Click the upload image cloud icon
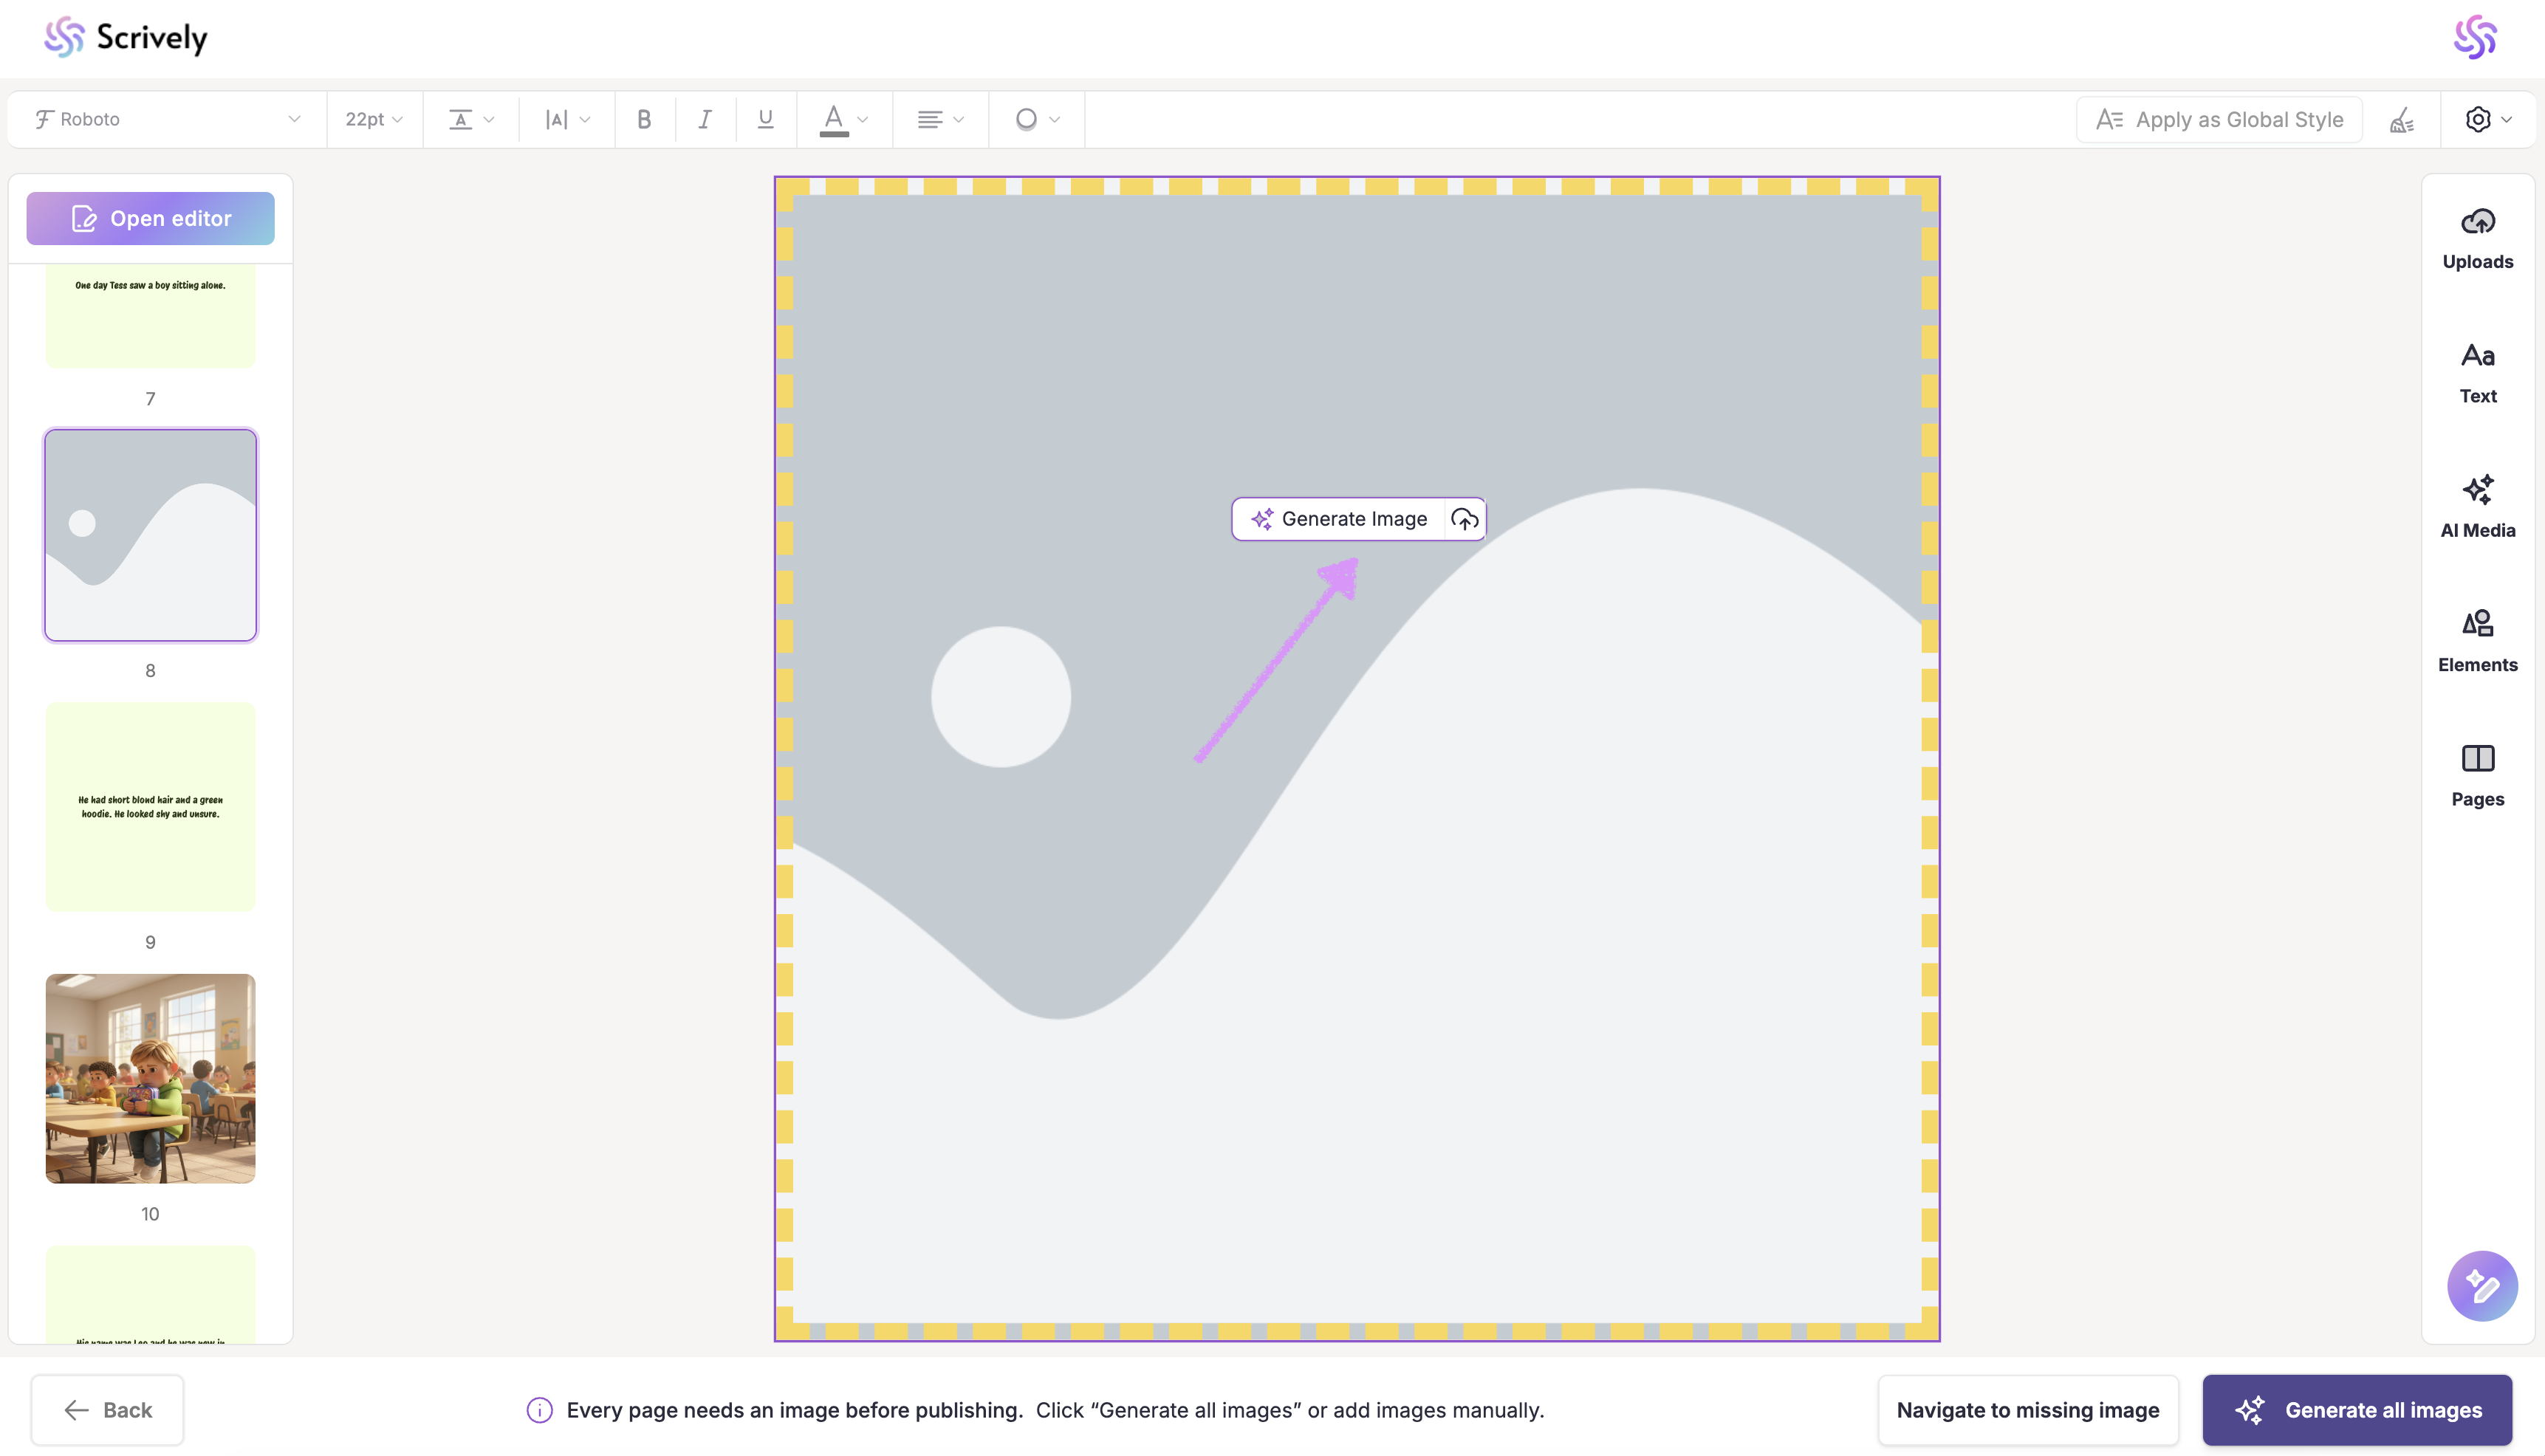The height and width of the screenshot is (1456, 2545). click(x=1464, y=519)
